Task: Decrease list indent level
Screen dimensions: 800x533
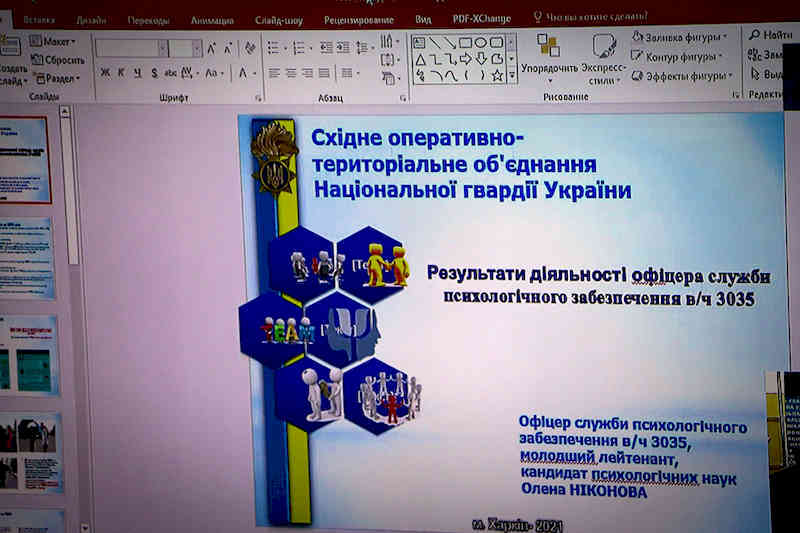Action: coord(326,48)
